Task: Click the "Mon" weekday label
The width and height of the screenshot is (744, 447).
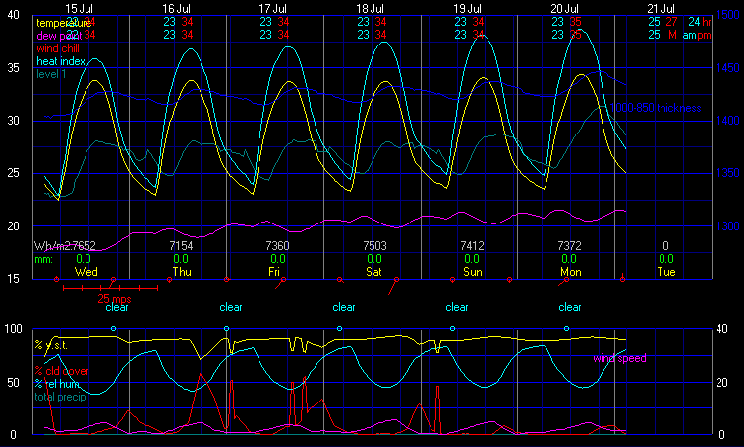Action: [571, 272]
